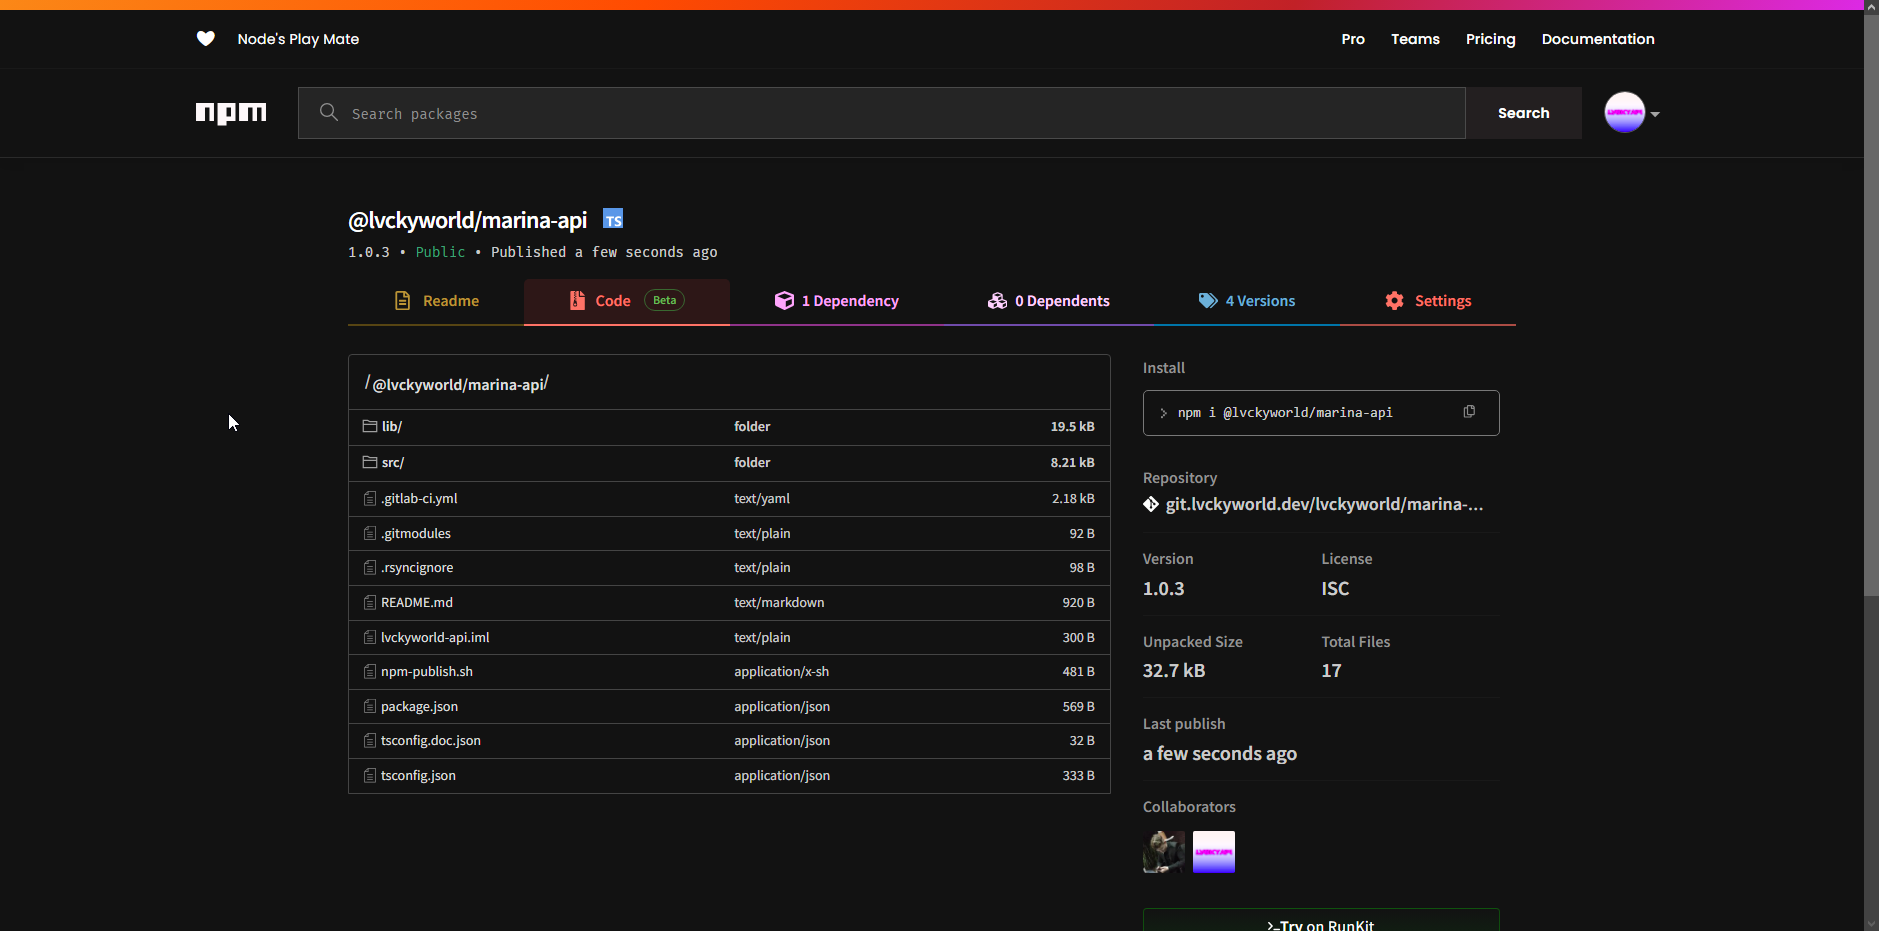Open the package.json file
The width and height of the screenshot is (1879, 931).
(x=419, y=707)
